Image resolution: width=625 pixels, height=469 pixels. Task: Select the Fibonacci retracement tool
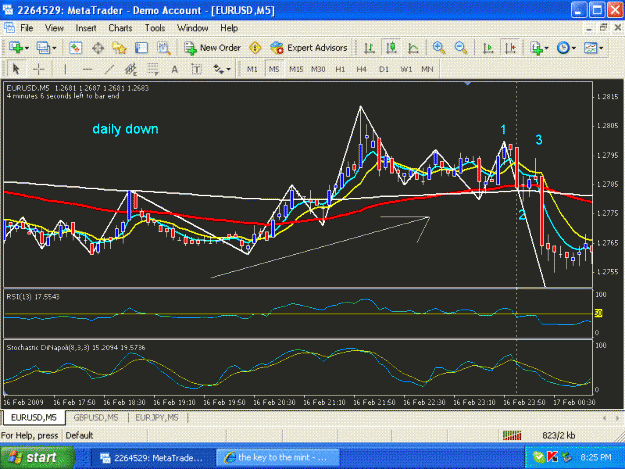click(x=153, y=69)
